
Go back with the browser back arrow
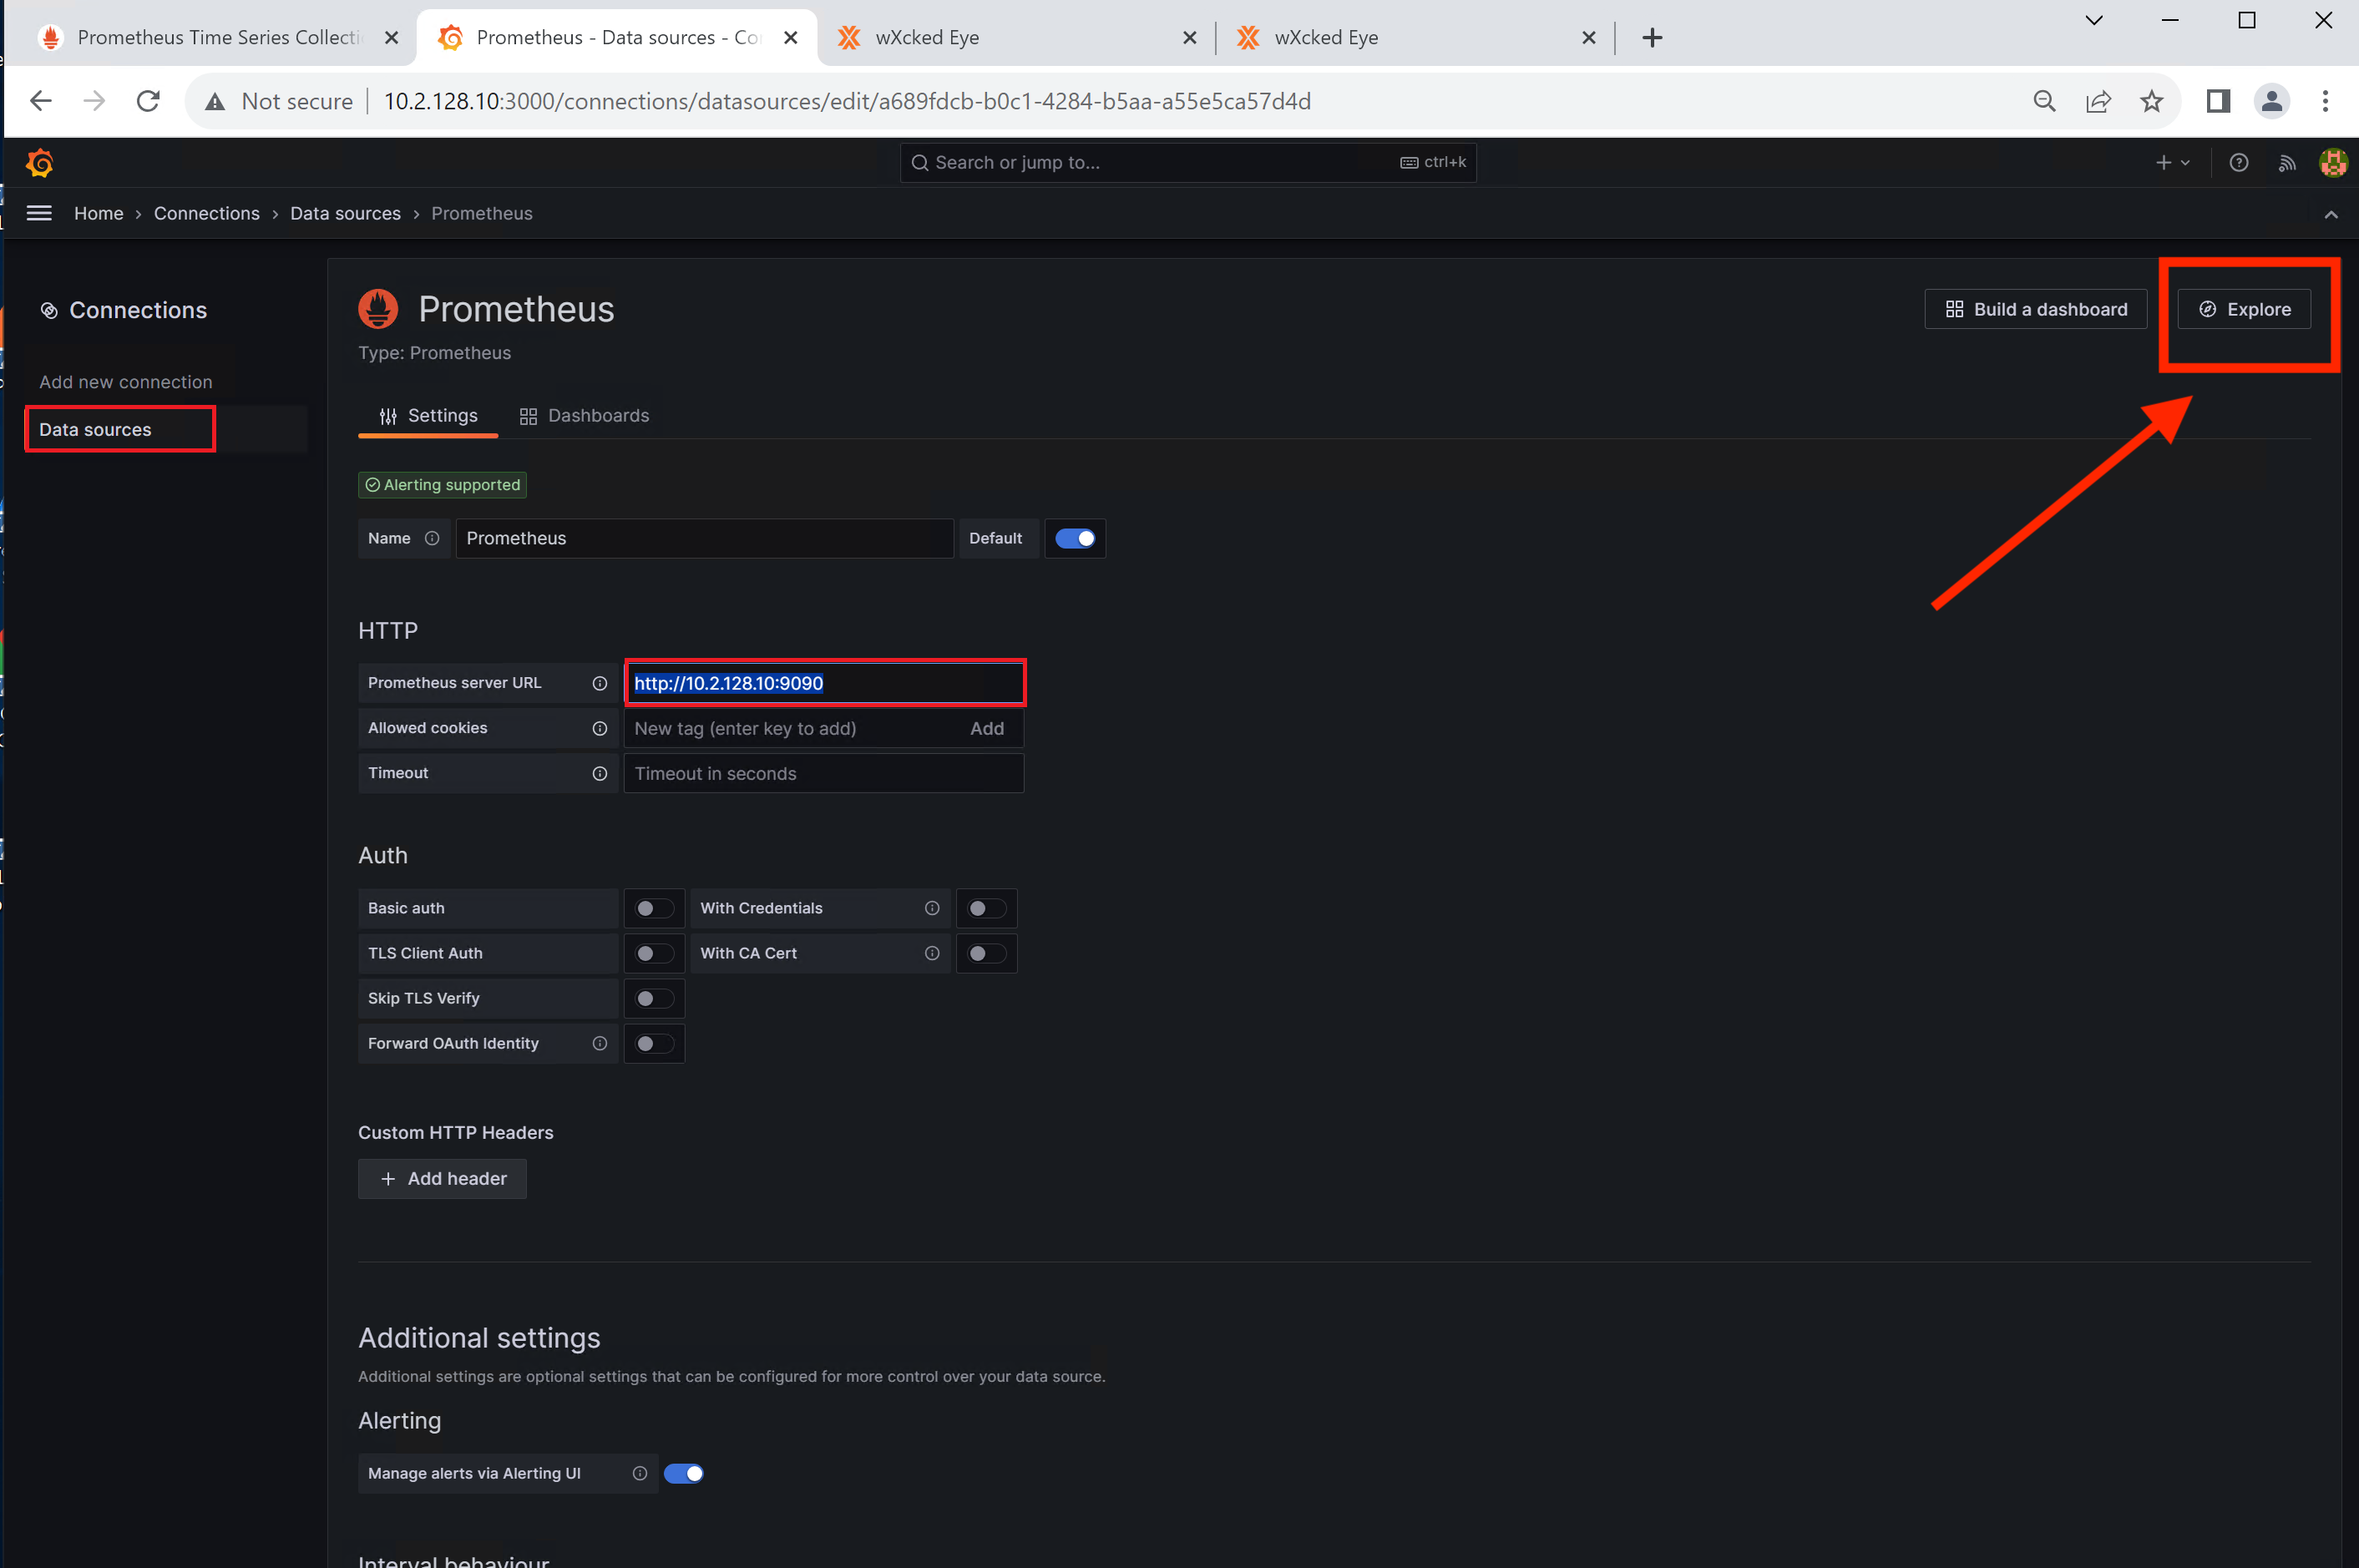pyautogui.click(x=41, y=101)
